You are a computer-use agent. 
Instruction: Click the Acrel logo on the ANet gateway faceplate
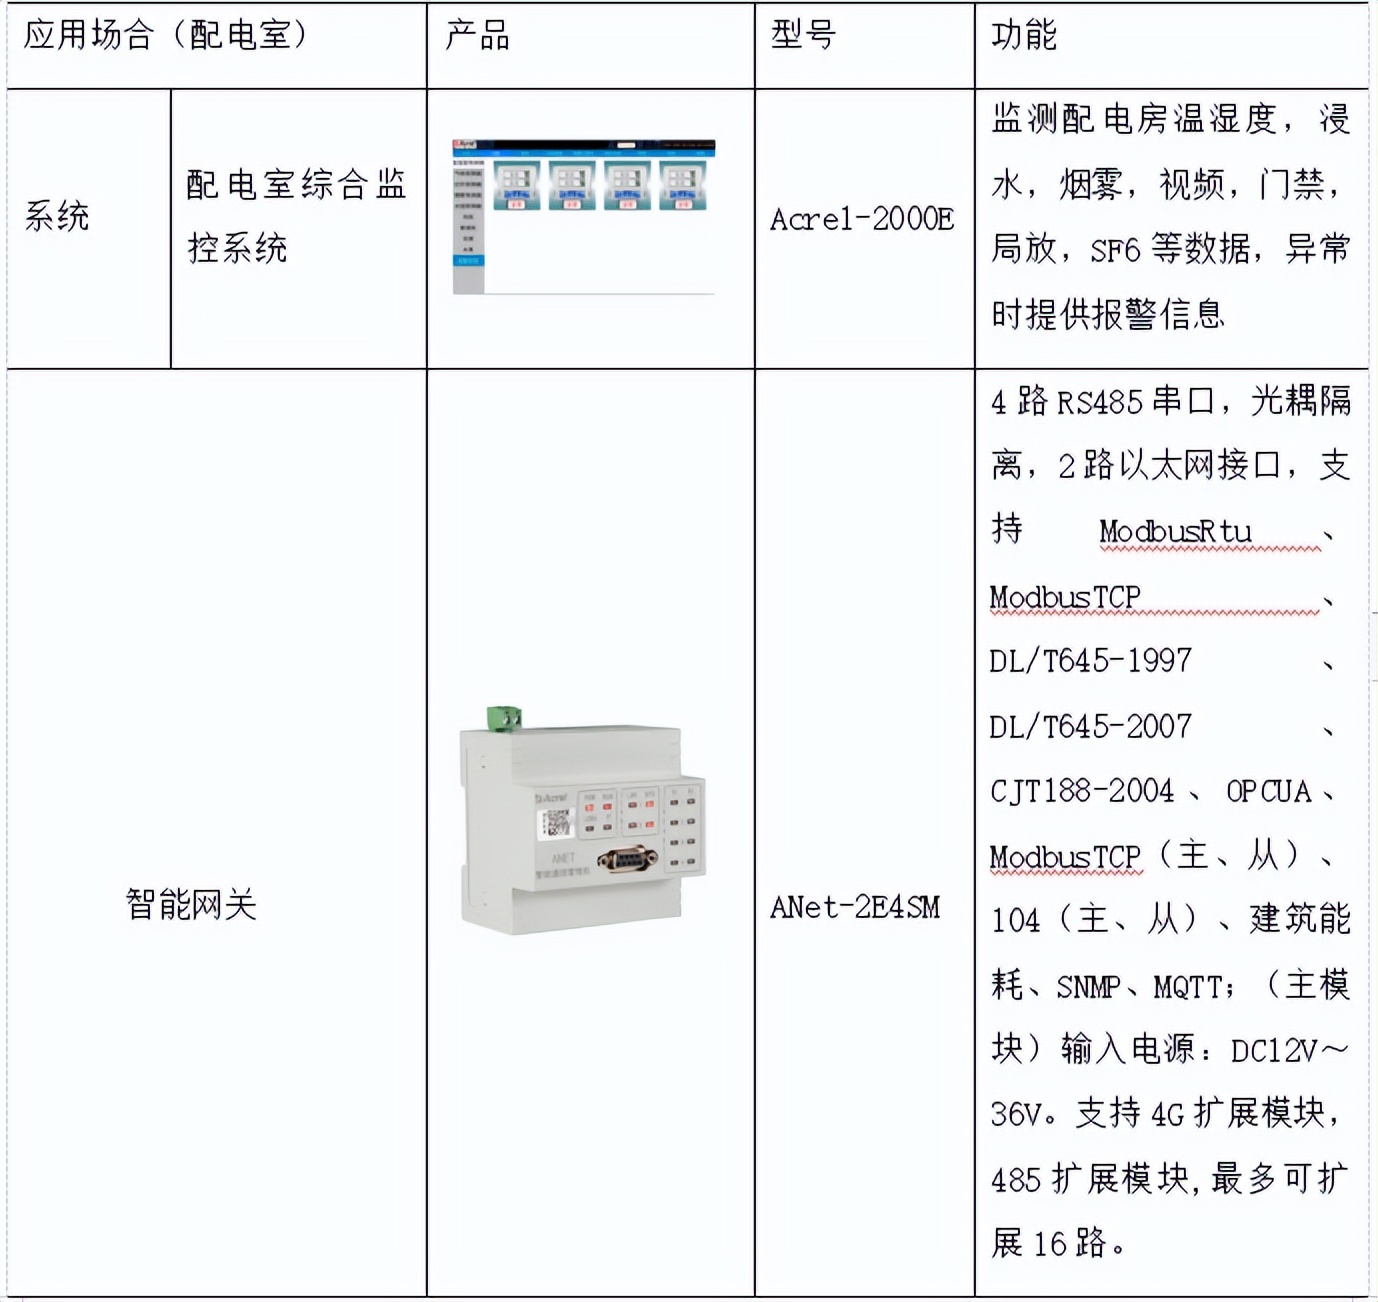553,797
